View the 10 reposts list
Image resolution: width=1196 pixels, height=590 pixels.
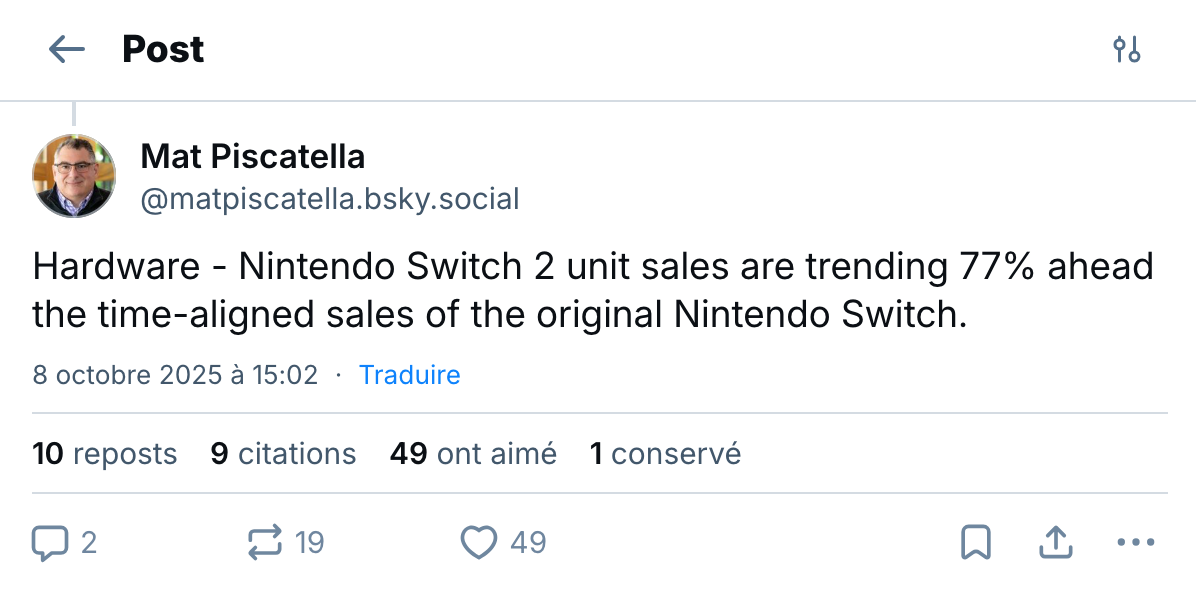(105, 454)
